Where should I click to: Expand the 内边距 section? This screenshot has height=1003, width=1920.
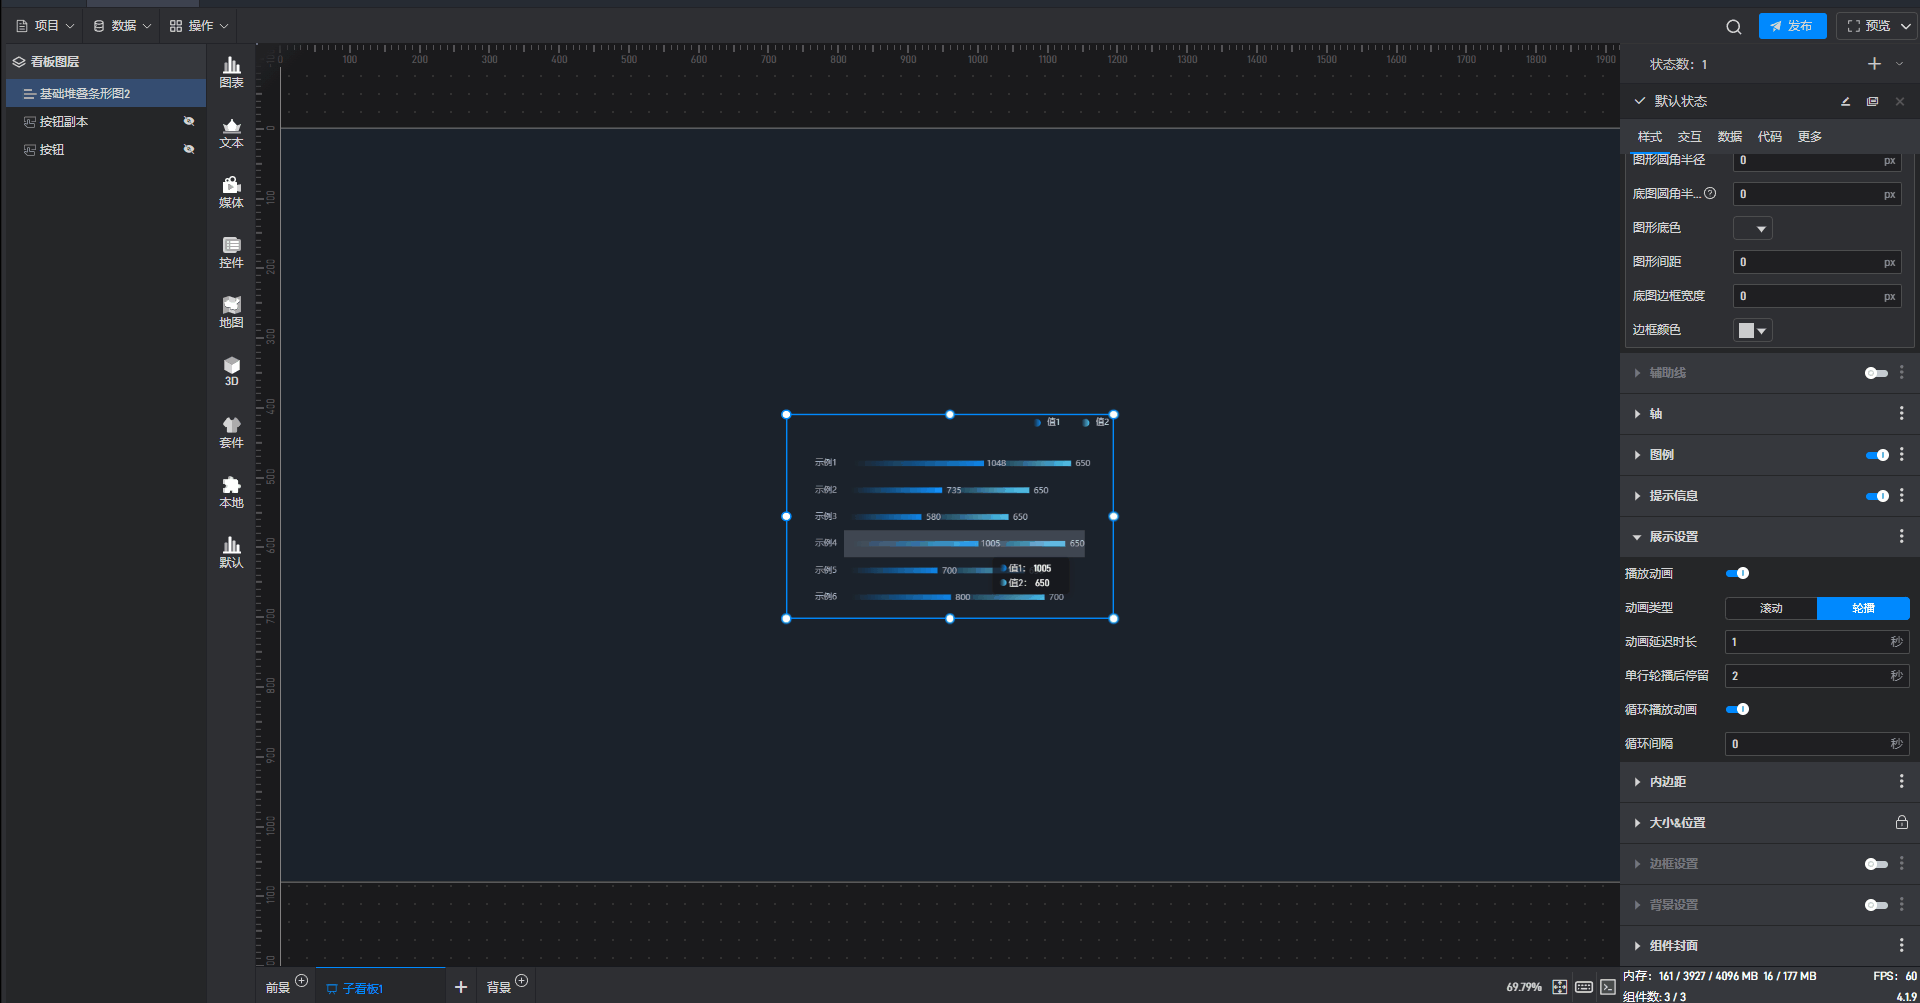coord(1637,782)
